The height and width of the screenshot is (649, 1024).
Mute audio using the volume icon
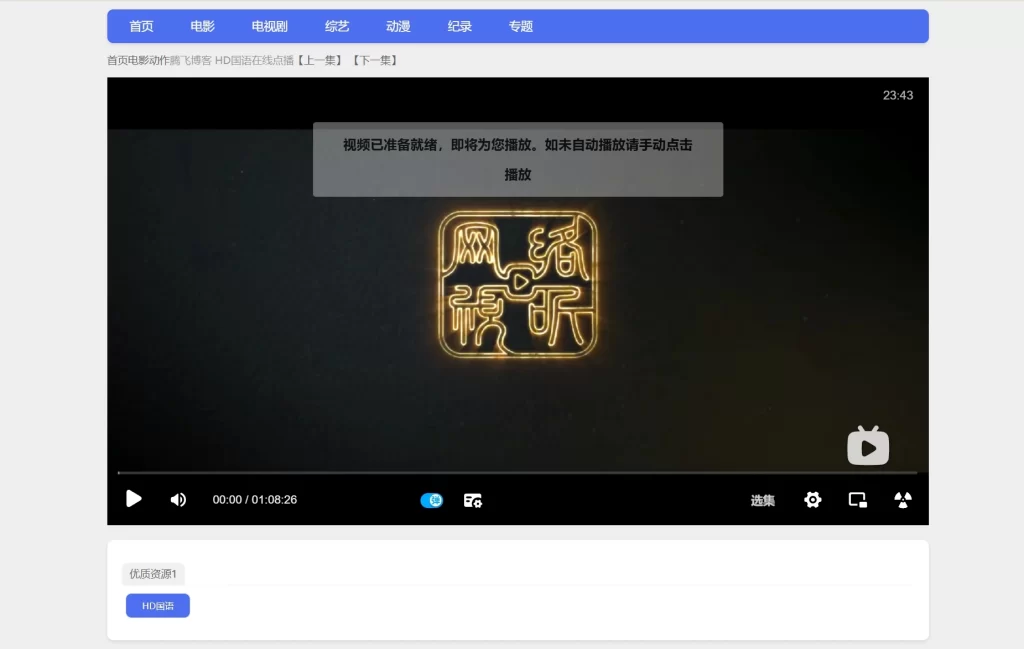[x=178, y=499]
